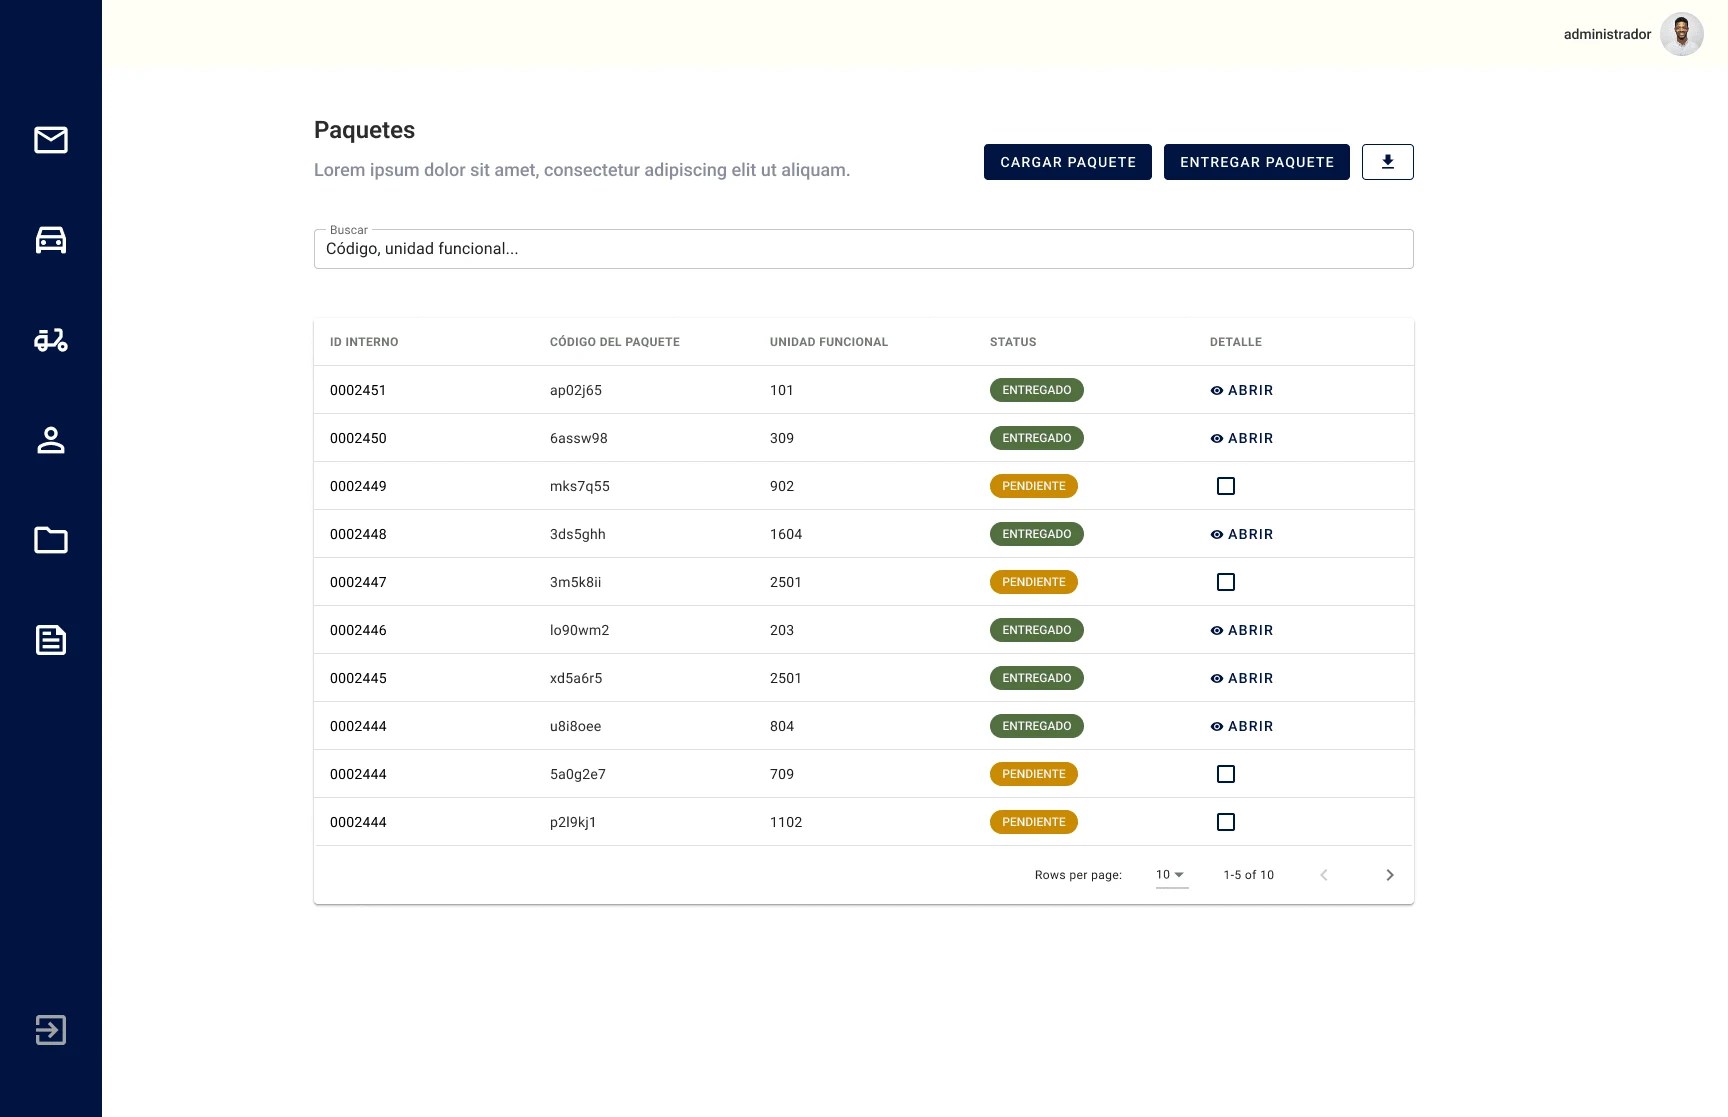1728x1117 pixels.
Task: Click the download icon button
Action: [x=1387, y=162]
